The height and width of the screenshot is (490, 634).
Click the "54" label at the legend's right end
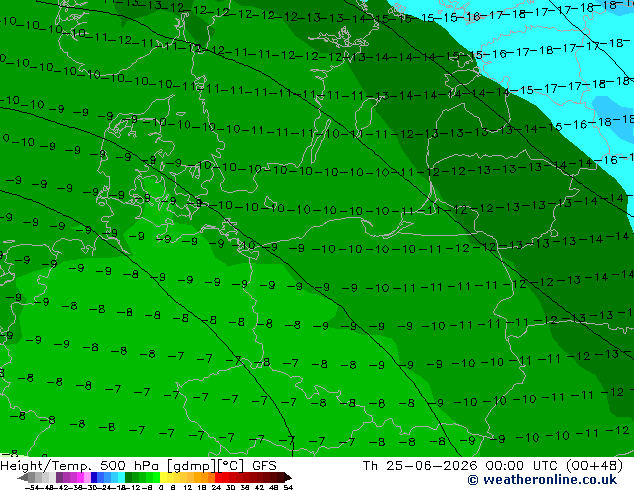[x=287, y=488]
